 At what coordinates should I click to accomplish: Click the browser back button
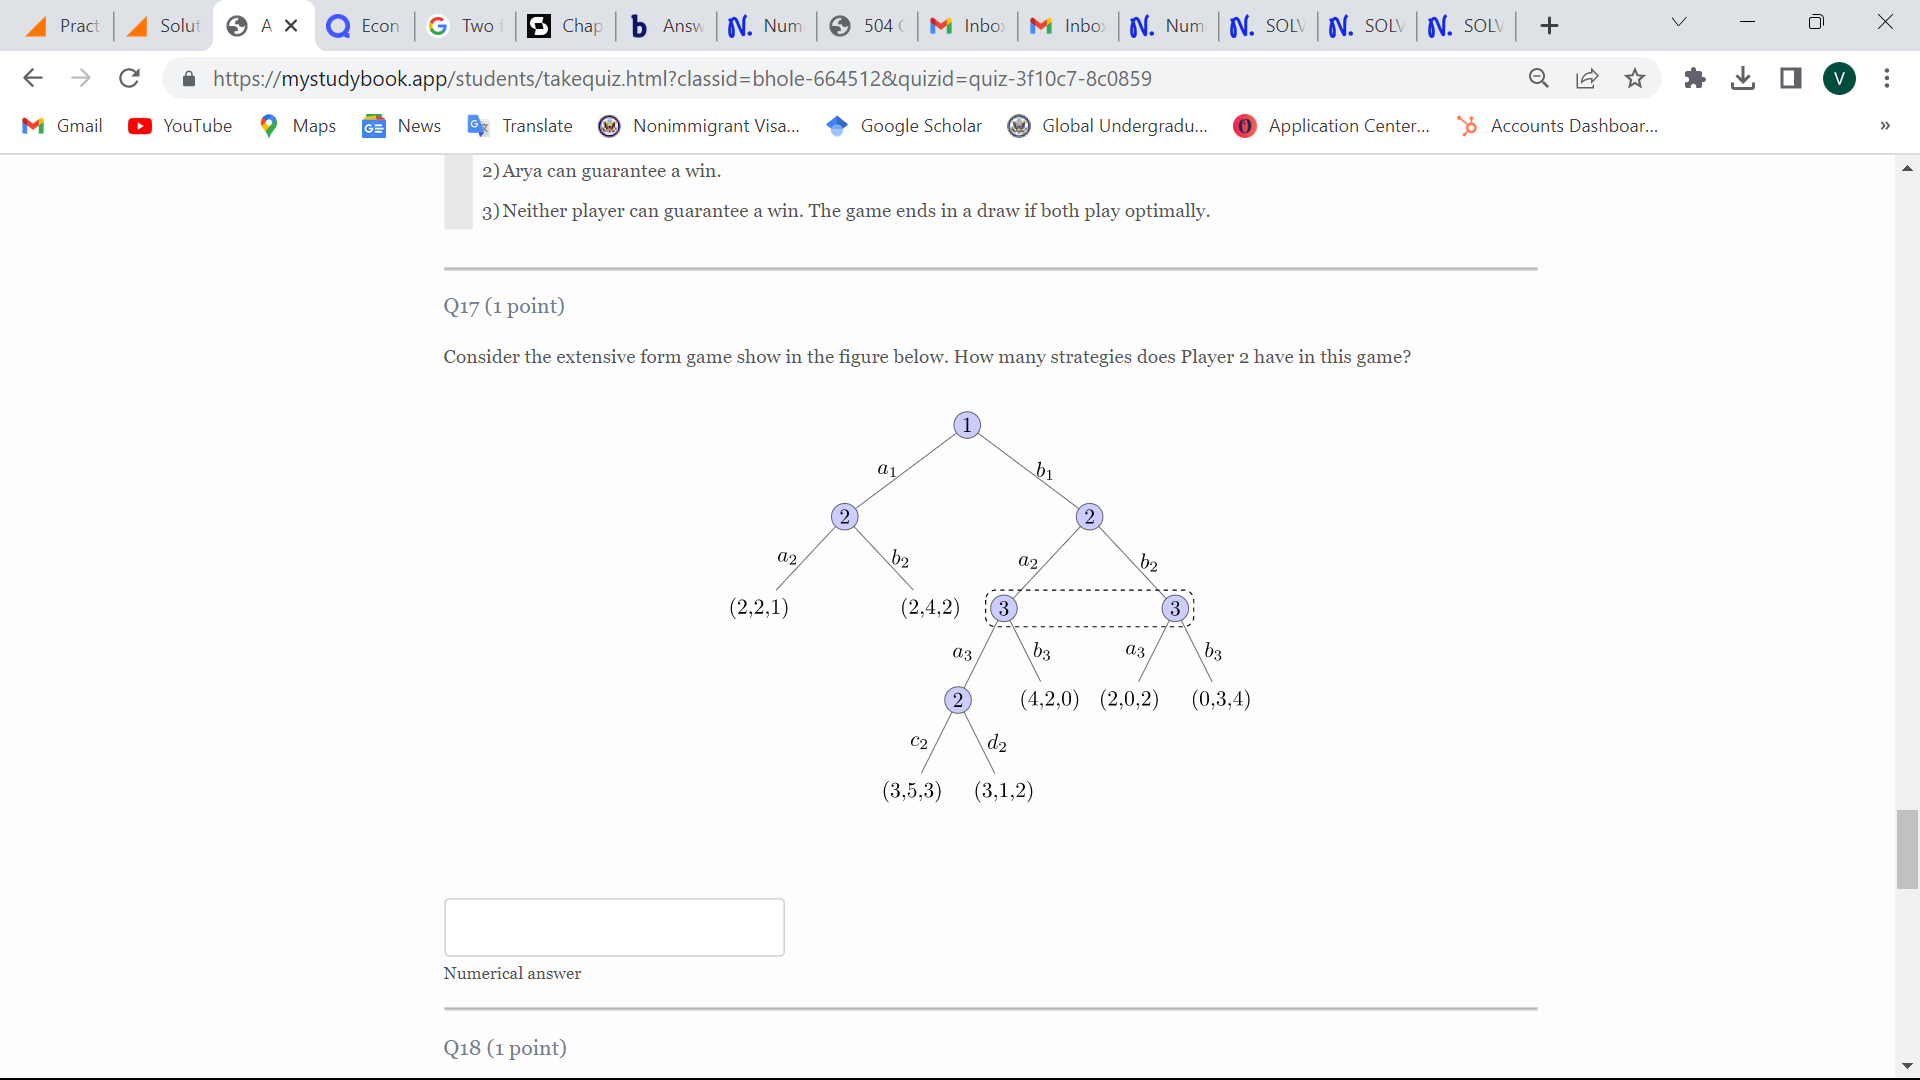(x=33, y=78)
